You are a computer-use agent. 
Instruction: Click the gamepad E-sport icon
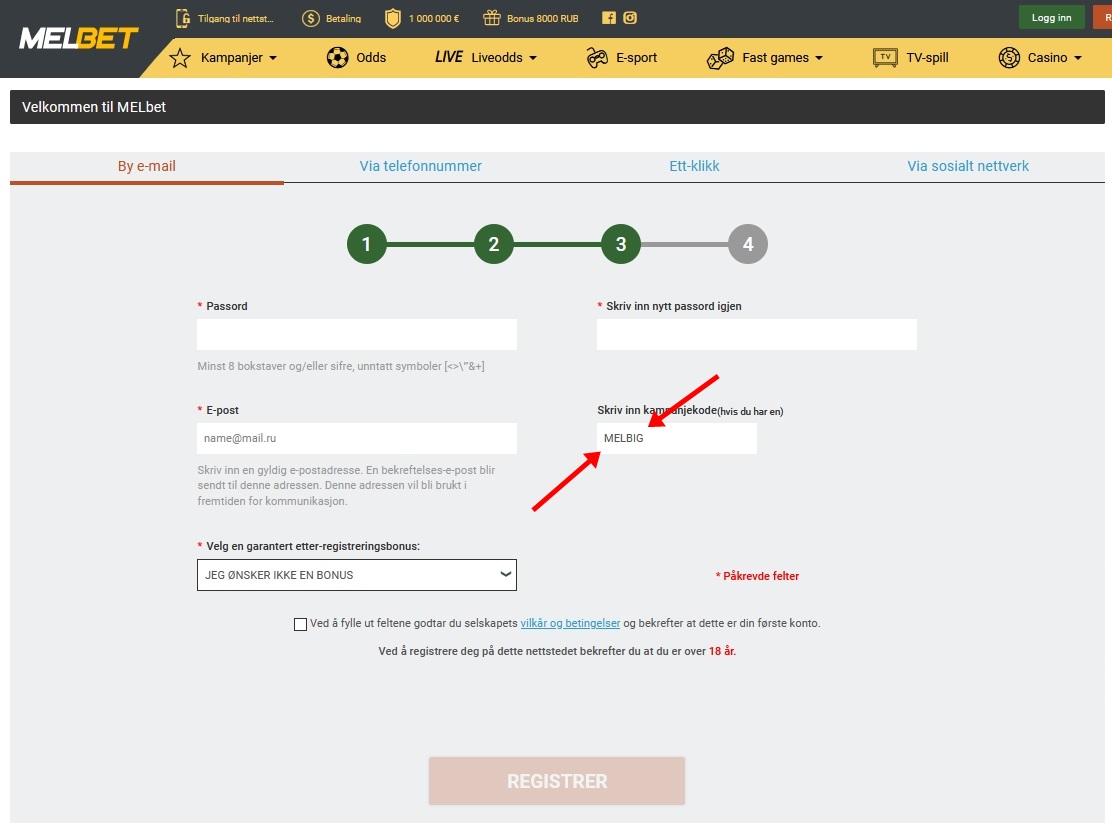(597, 57)
